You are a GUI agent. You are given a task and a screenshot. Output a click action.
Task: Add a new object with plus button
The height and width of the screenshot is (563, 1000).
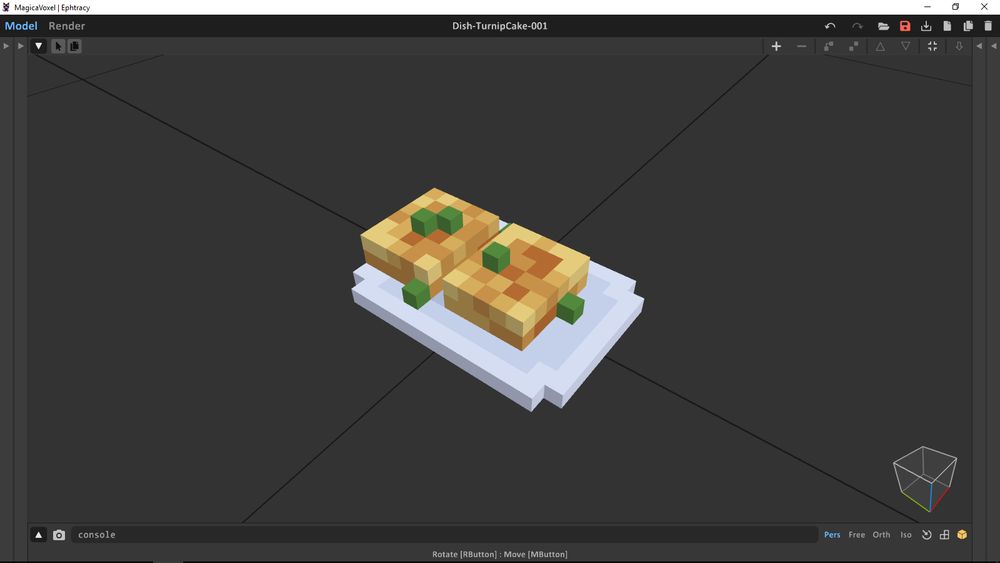click(776, 47)
